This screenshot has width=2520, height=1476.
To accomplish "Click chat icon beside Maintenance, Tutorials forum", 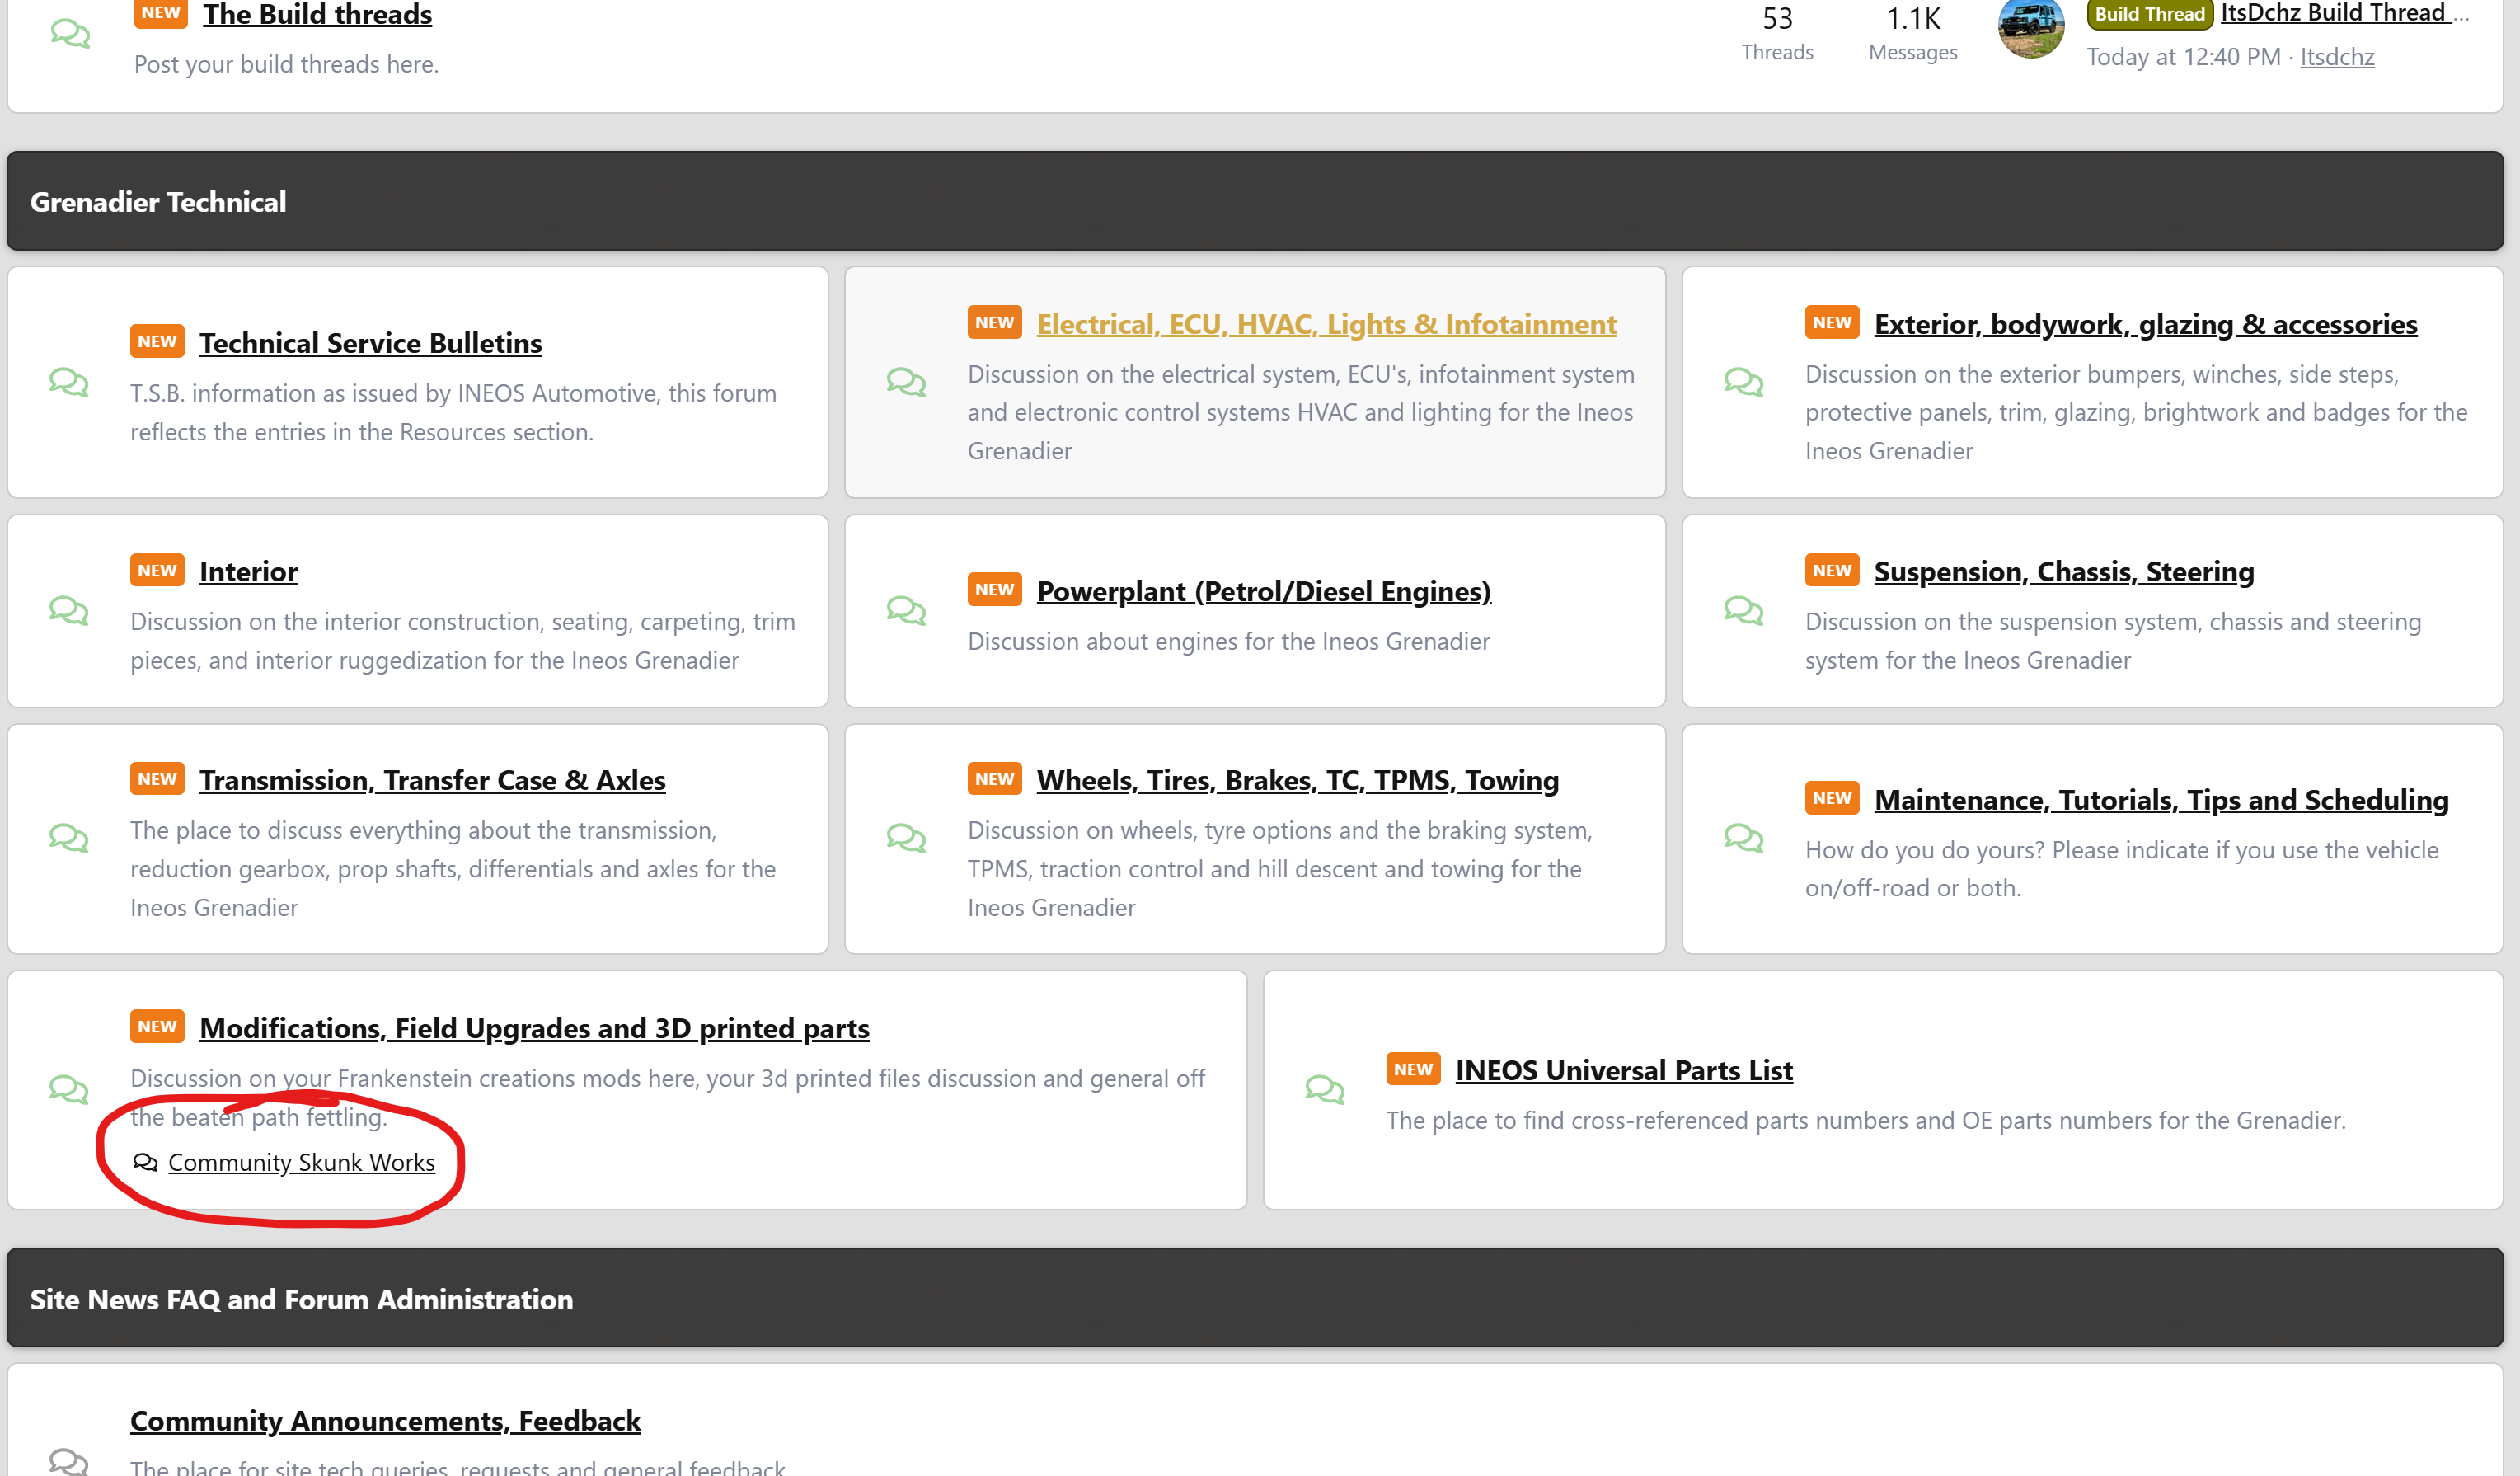I will pos(1744,838).
